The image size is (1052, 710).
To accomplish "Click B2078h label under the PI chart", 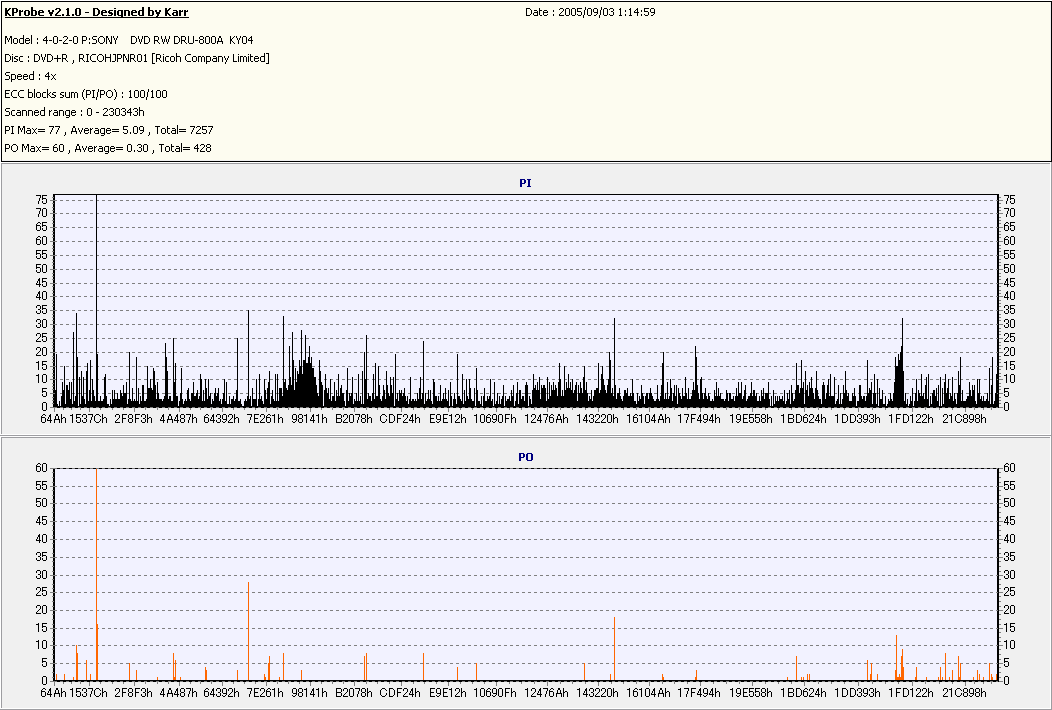I will 354,419.
